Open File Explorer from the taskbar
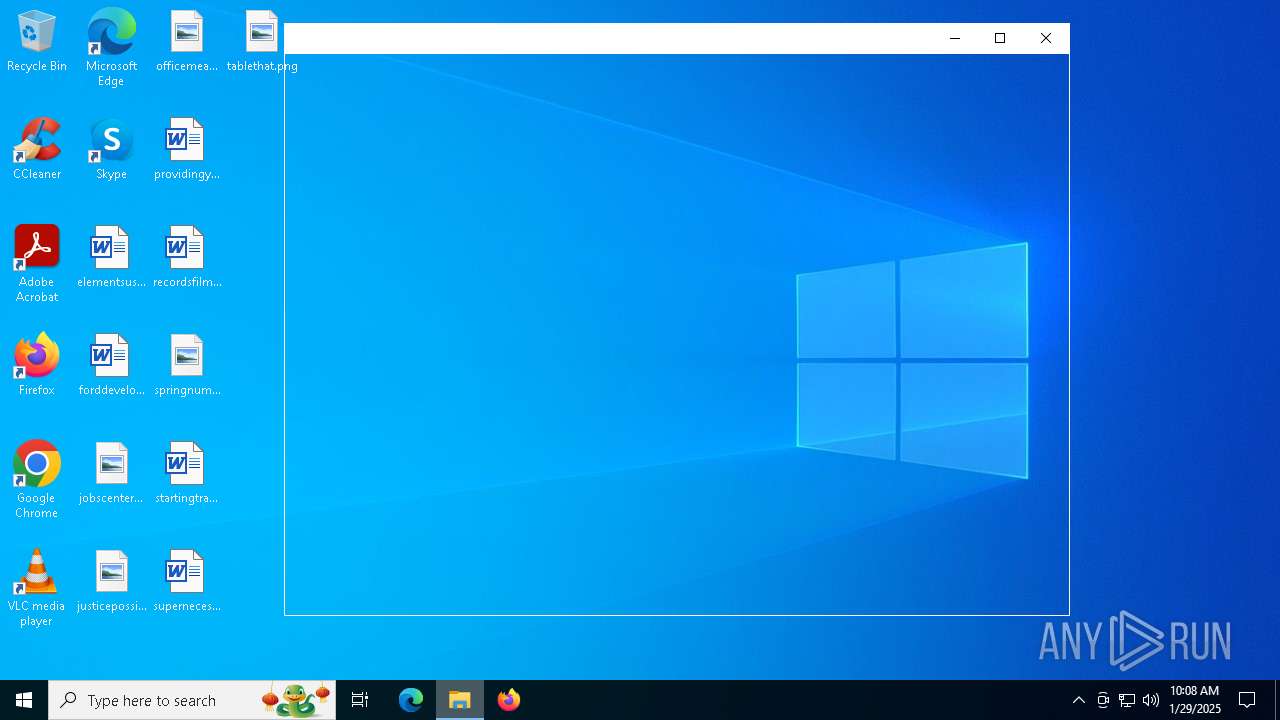 (x=460, y=700)
